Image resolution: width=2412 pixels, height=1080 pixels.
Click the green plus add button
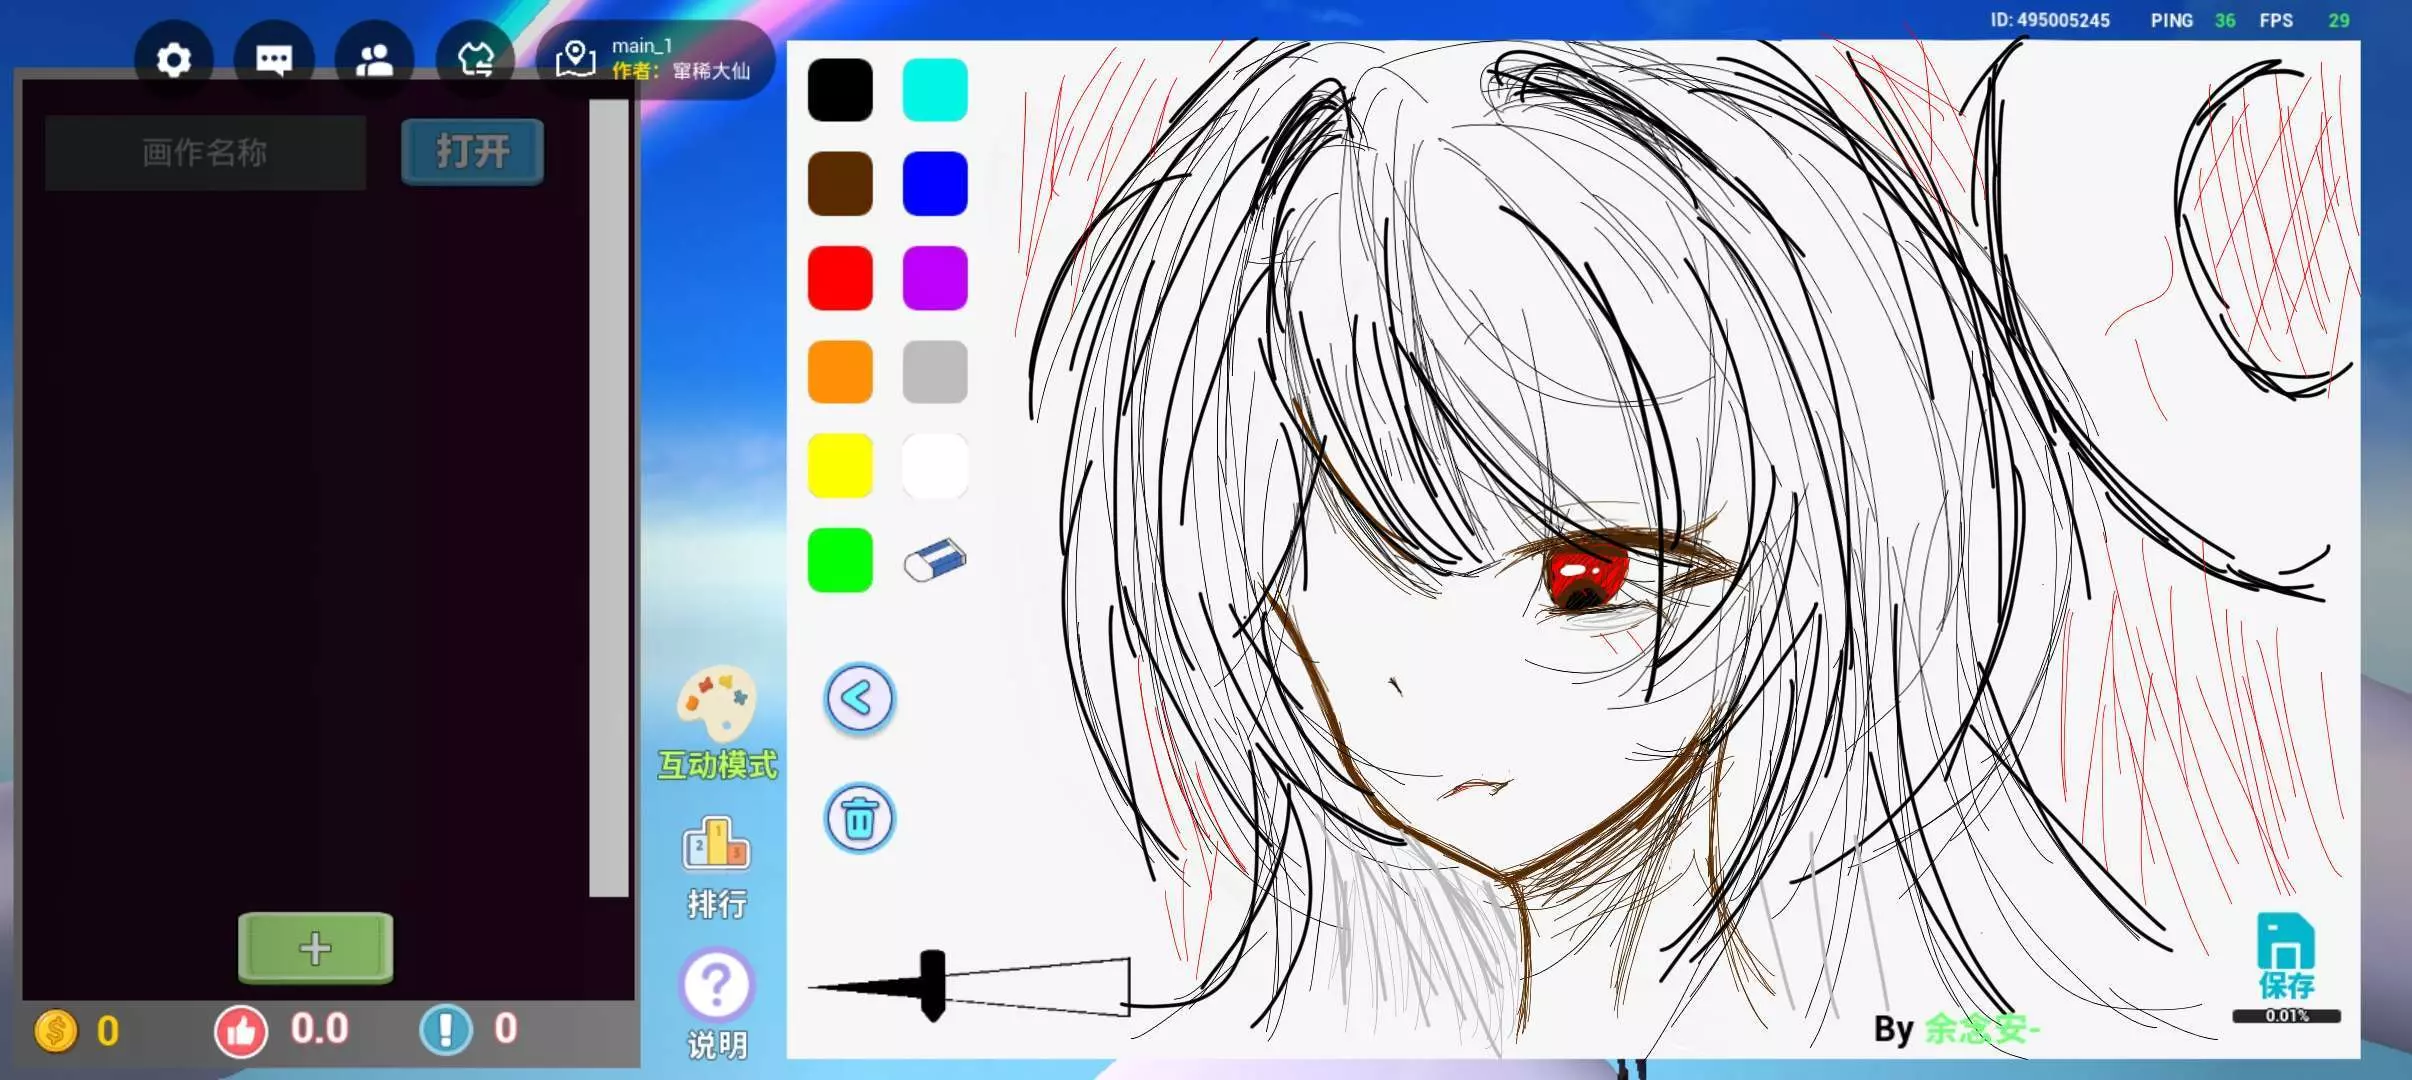(x=315, y=948)
